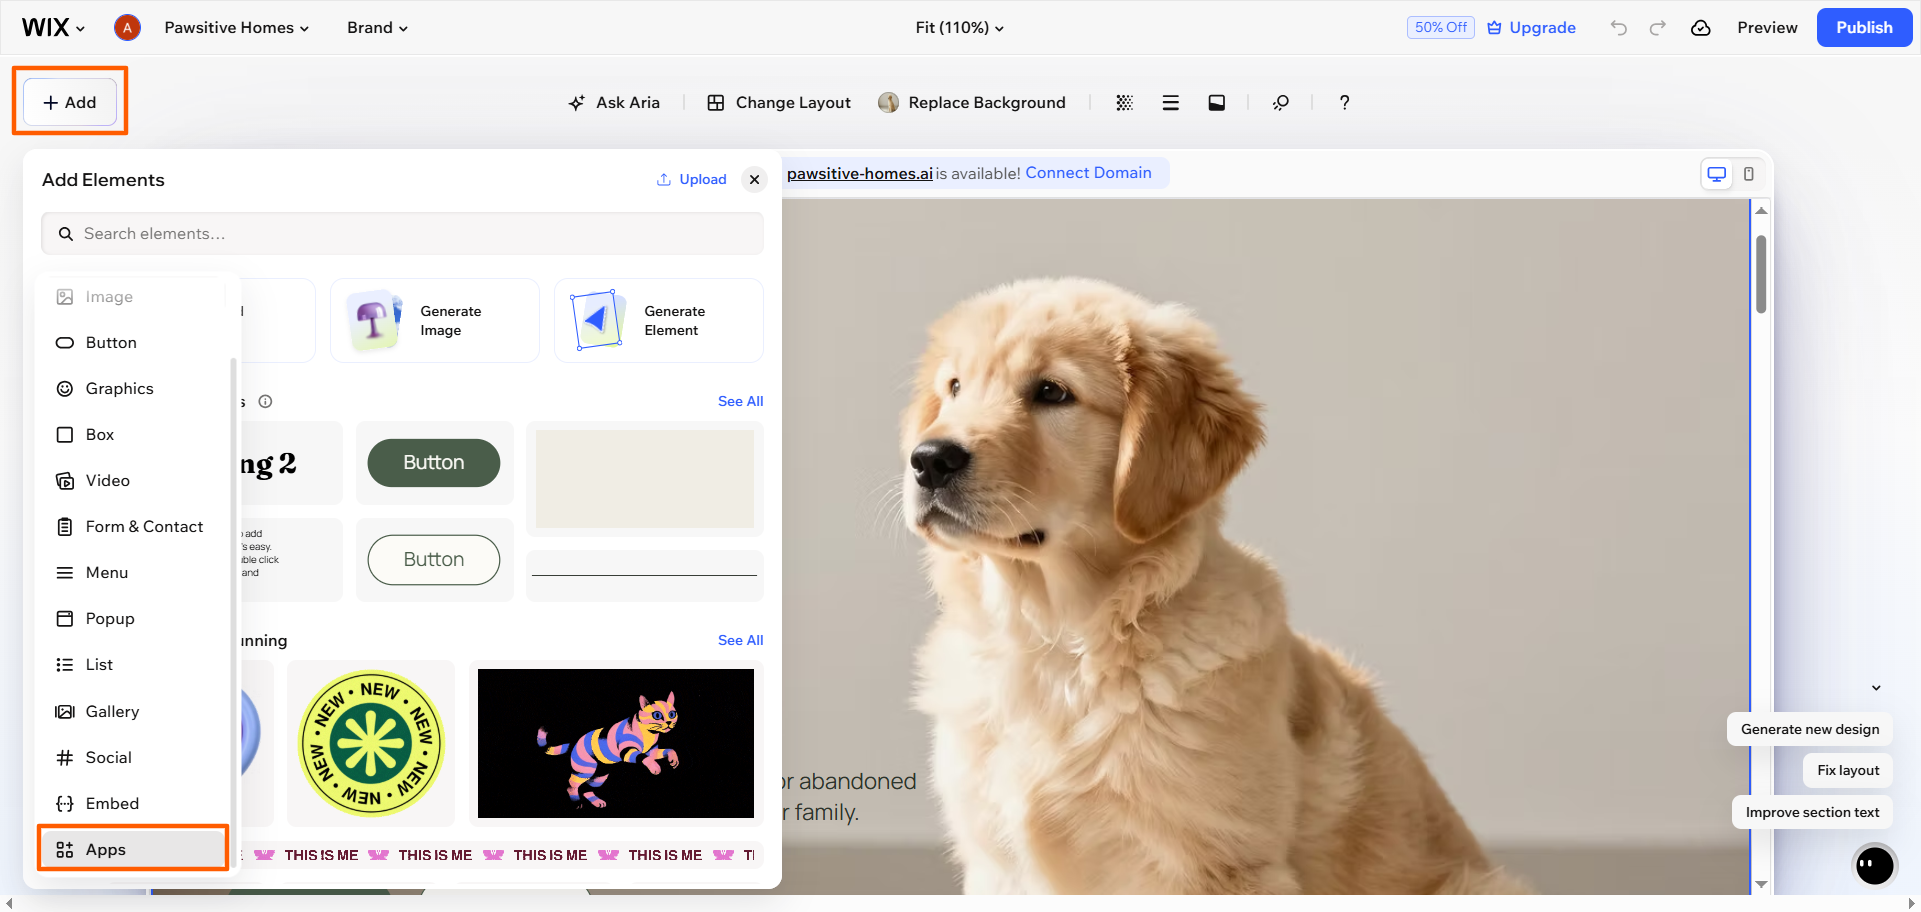Screen dimensions: 1921x912
Task: Open the Brand dropdown menu
Action: (x=377, y=27)
